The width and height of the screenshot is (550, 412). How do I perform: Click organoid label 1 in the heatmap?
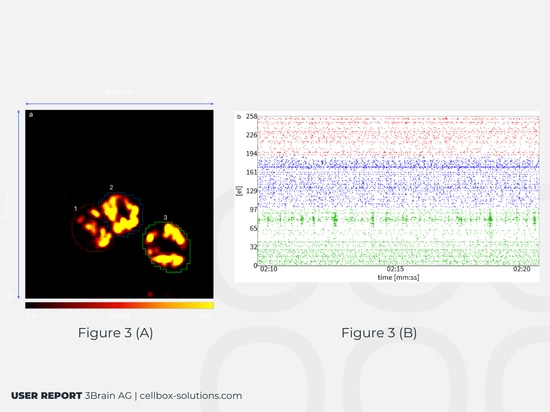[76, 209]
